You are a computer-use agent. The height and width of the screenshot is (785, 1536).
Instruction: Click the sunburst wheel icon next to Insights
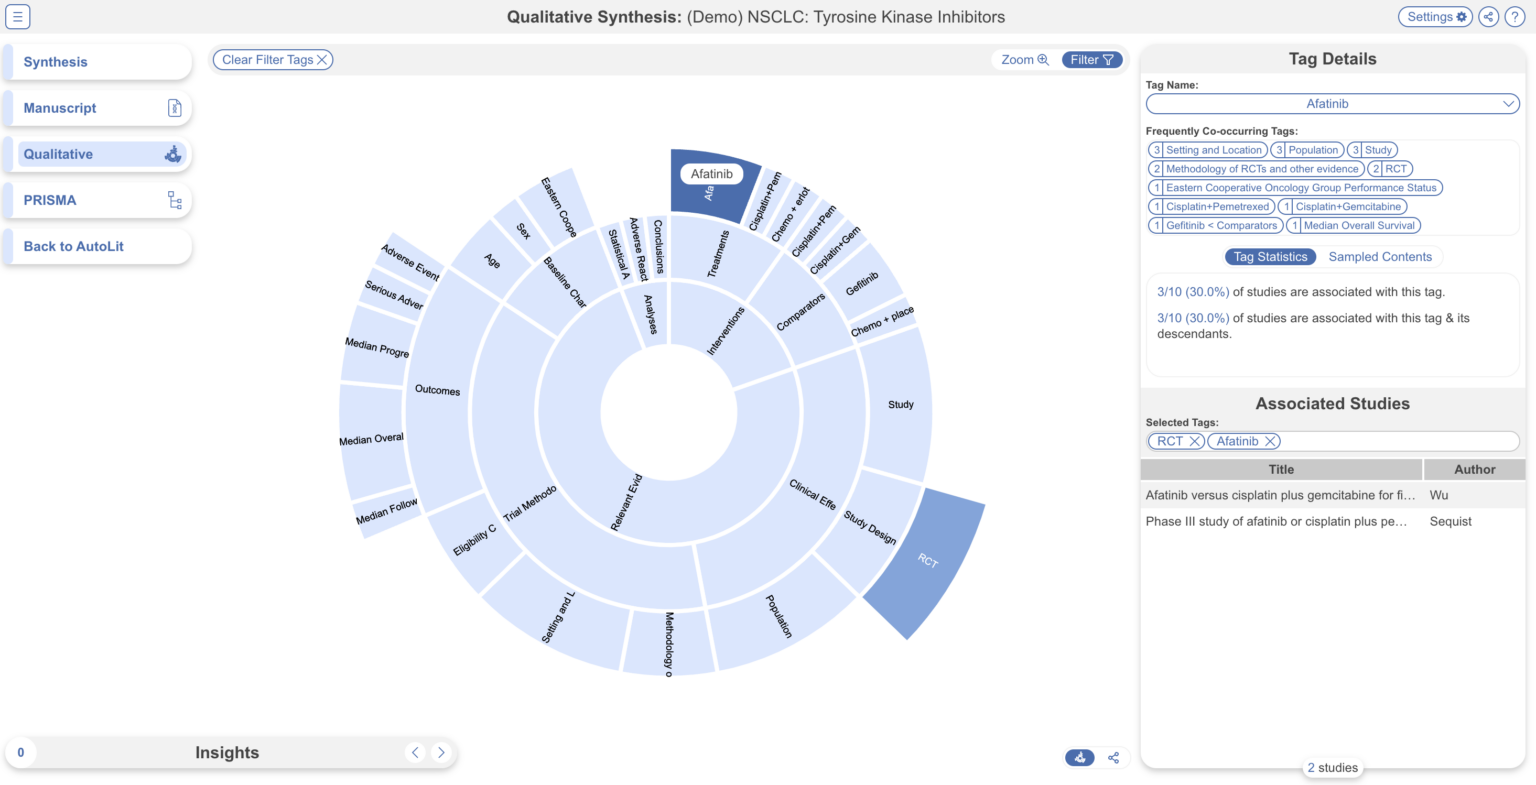(x=1079, y=757)
